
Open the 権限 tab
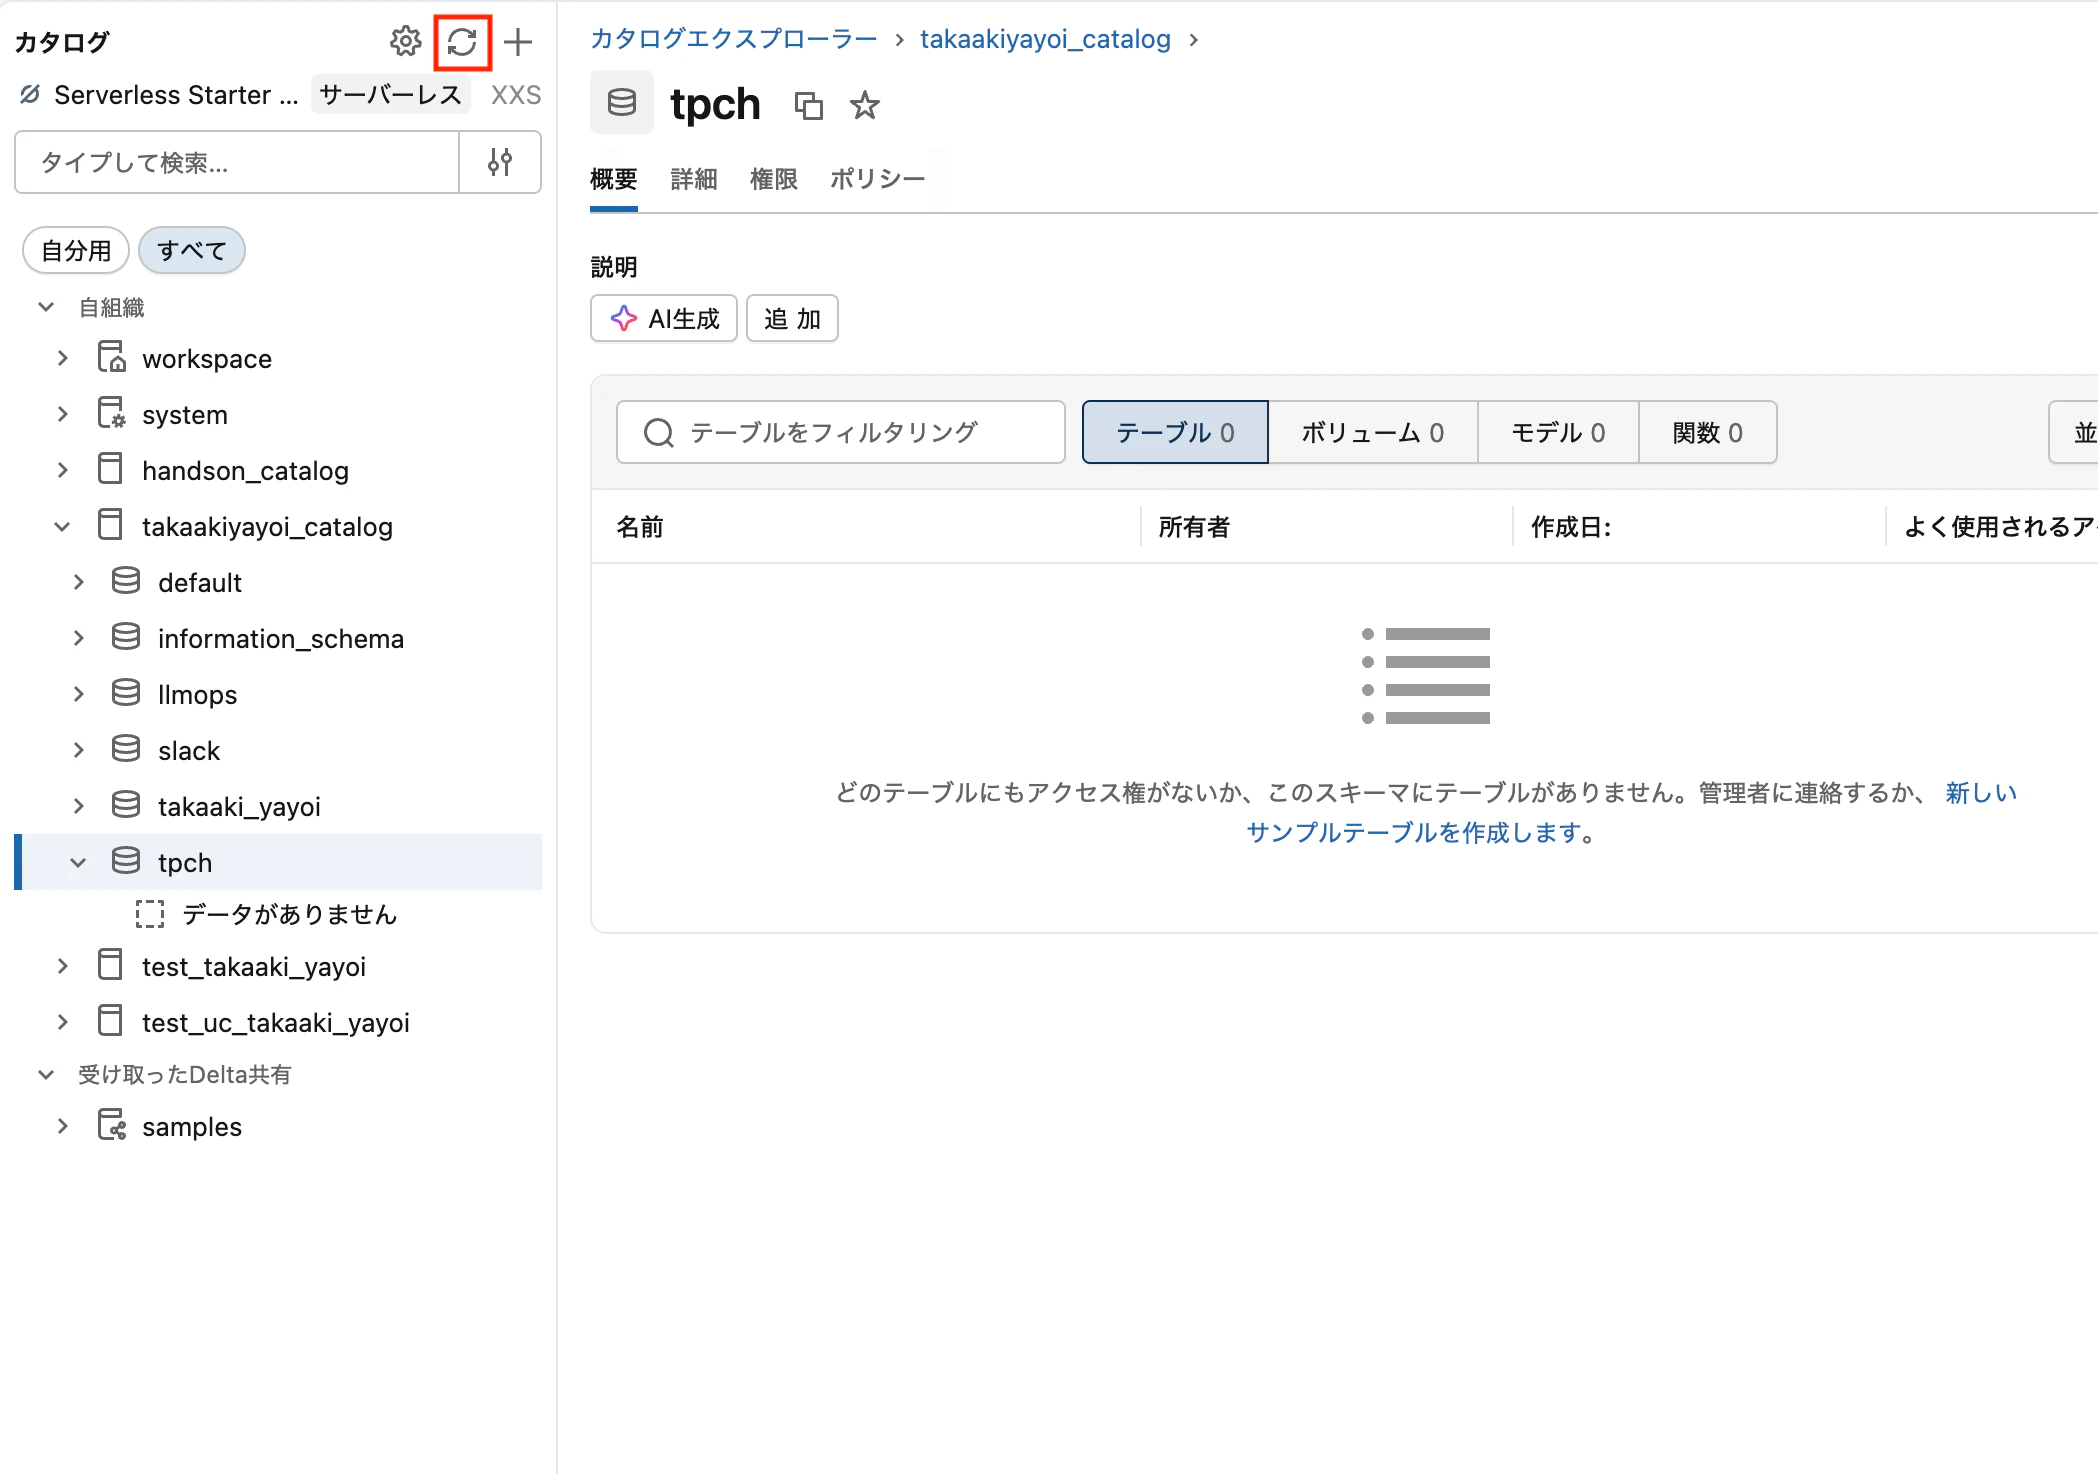pyautogui.click(x=774, y=179)
